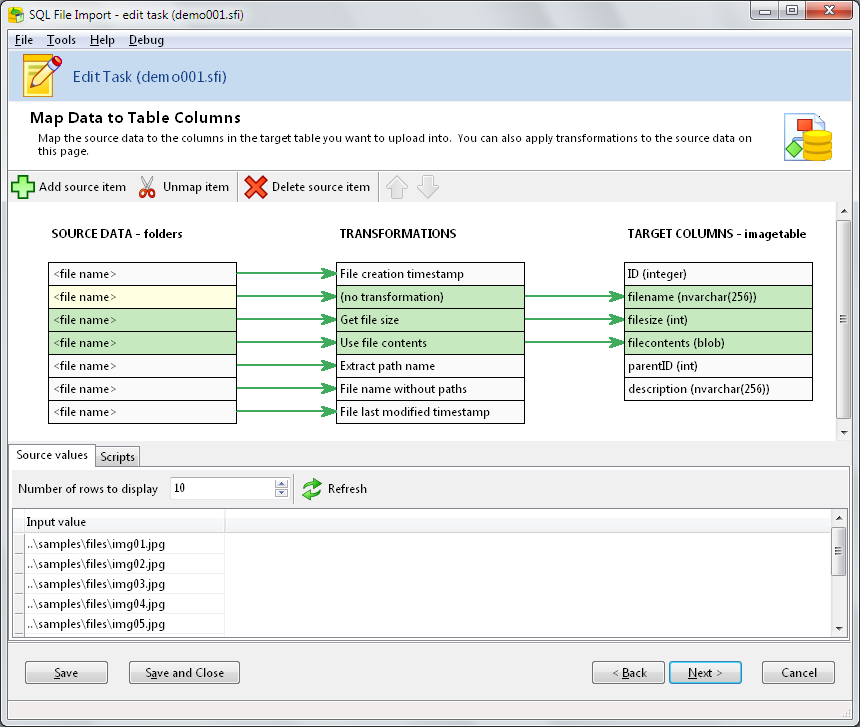Click the Back button

[628, 672]
